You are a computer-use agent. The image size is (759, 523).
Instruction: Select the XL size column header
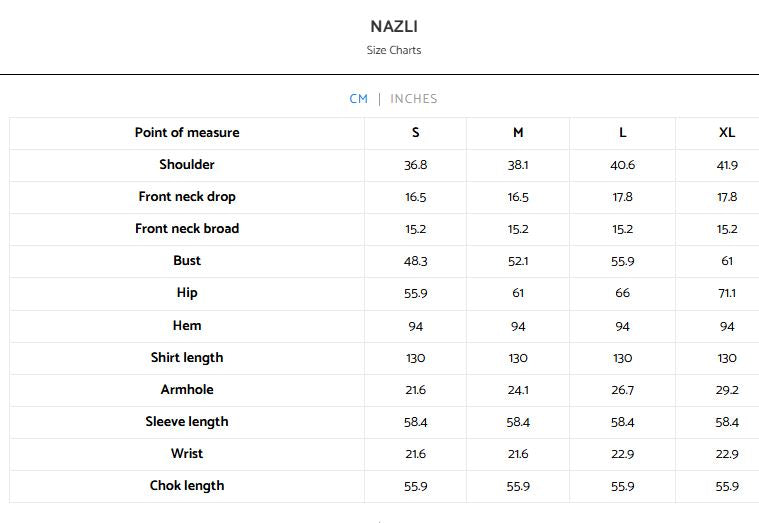point(727,132)
